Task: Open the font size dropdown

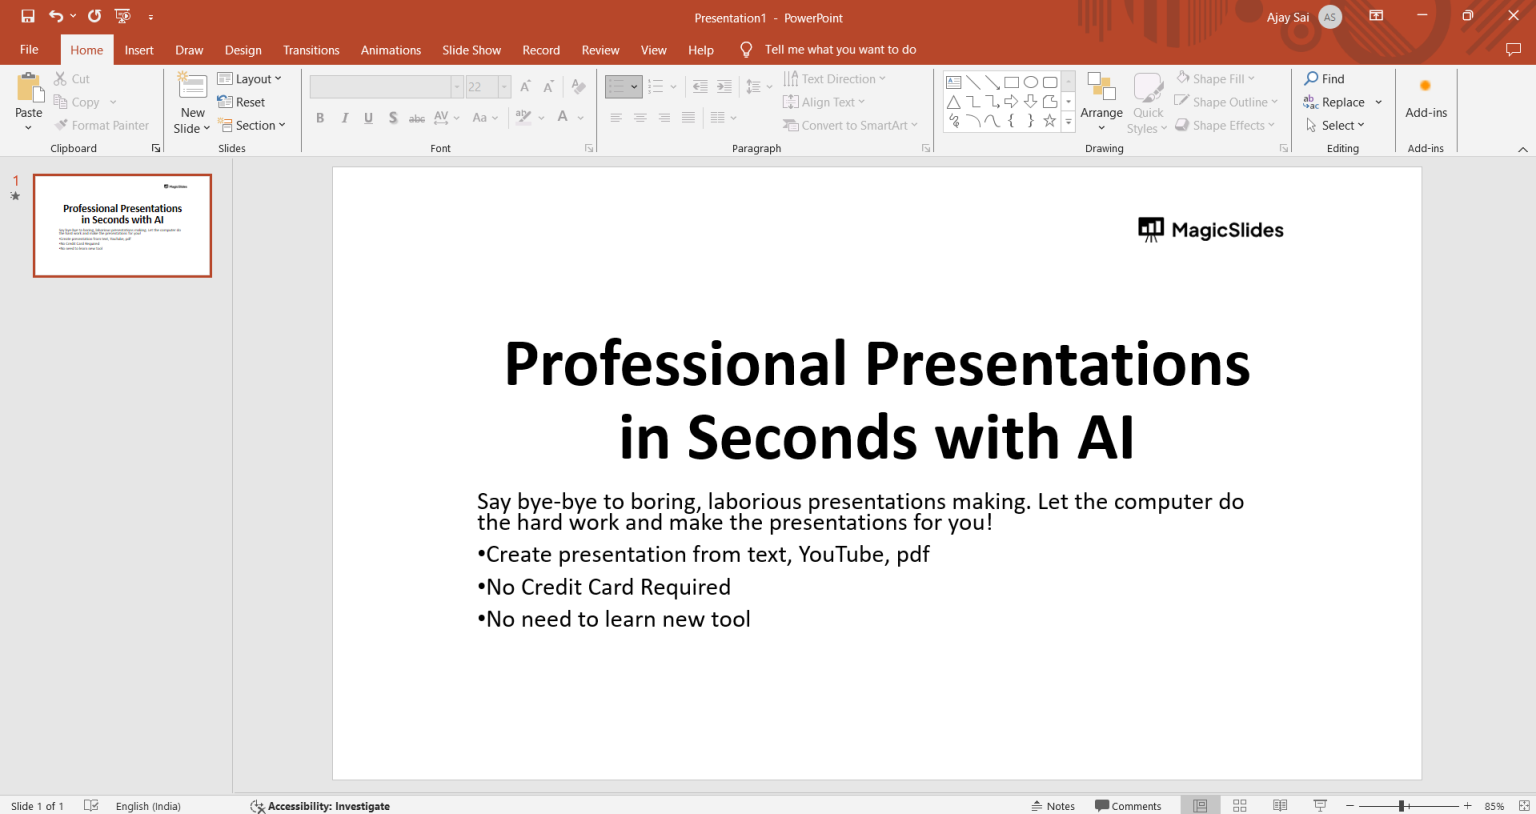Action: pos(504,87)
